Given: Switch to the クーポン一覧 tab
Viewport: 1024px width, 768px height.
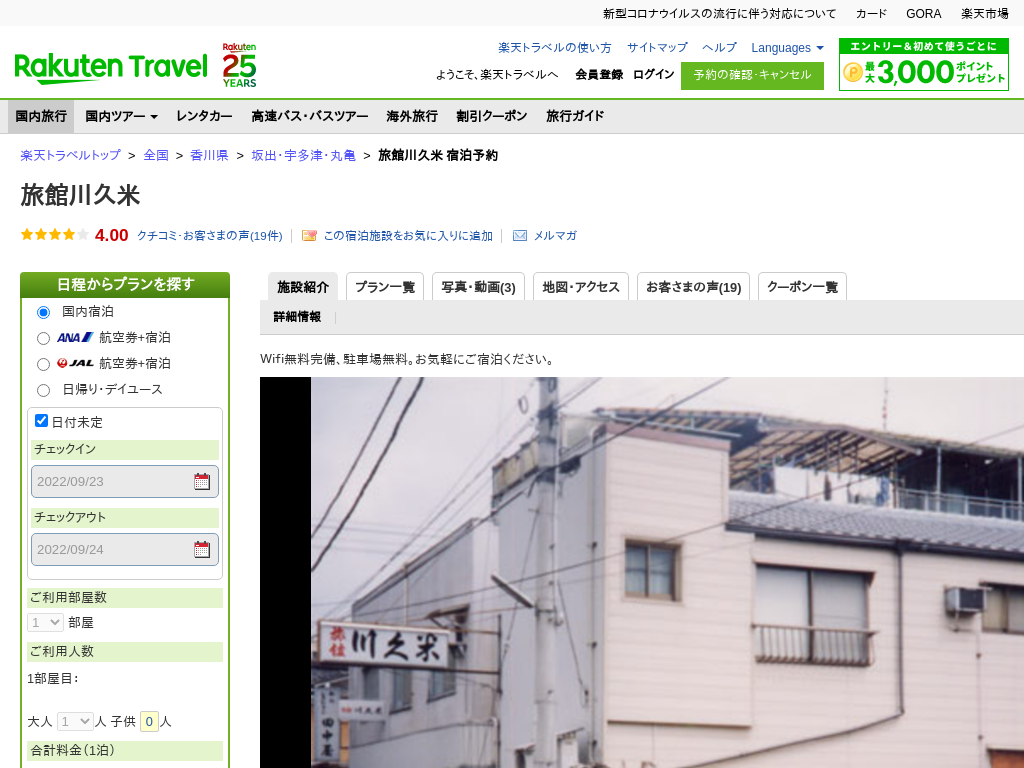Looking at the screenshot, I should point(802,287).
